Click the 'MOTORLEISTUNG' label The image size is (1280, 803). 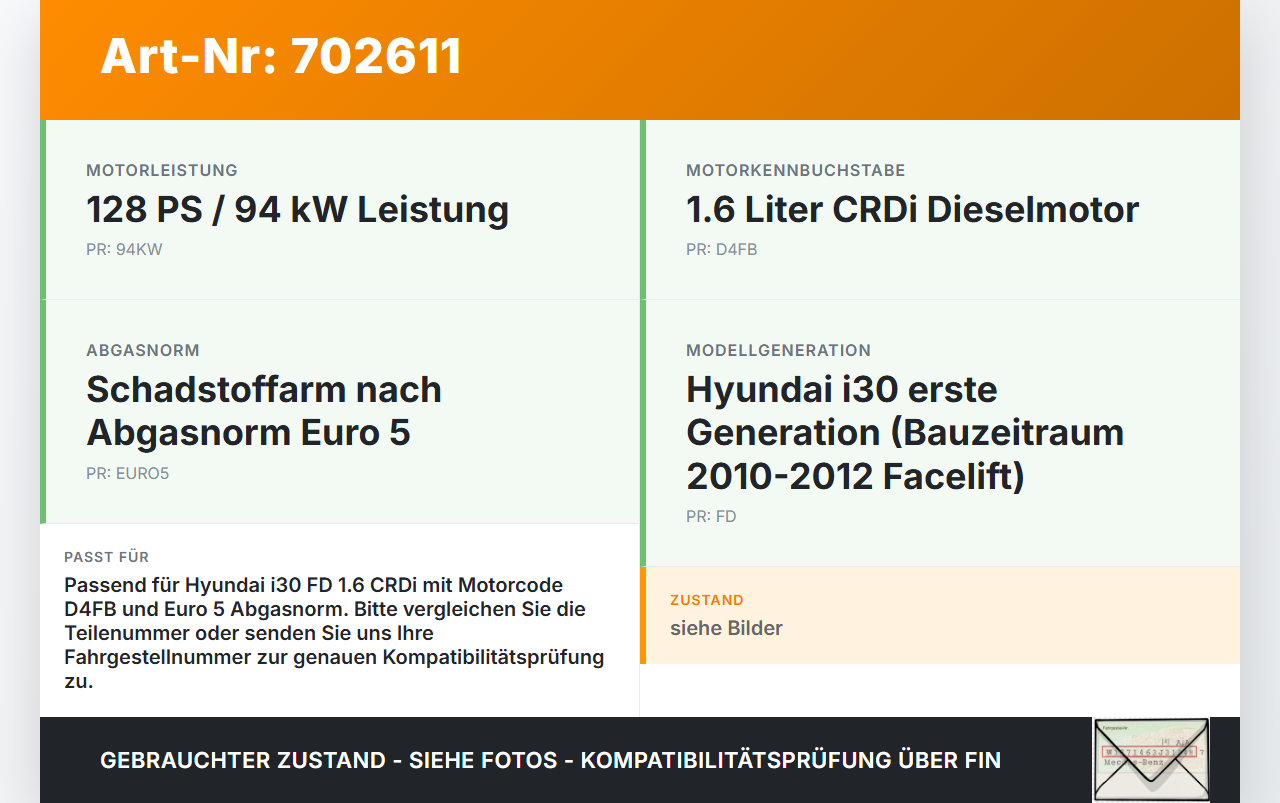(x=162, y=171)
